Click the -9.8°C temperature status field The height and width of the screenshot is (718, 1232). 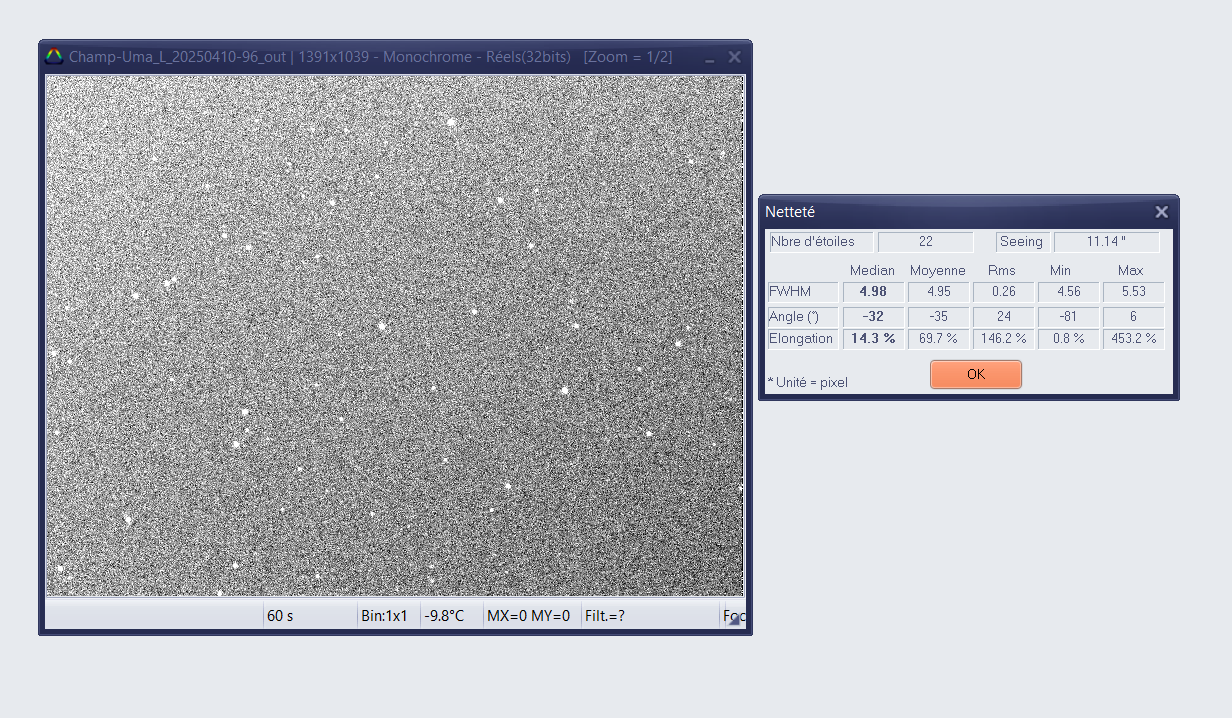tap(450, 616)
